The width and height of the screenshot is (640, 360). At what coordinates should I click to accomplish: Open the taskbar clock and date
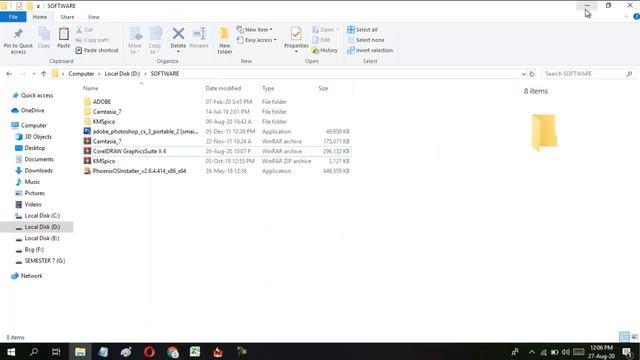[x=602, y=352]
